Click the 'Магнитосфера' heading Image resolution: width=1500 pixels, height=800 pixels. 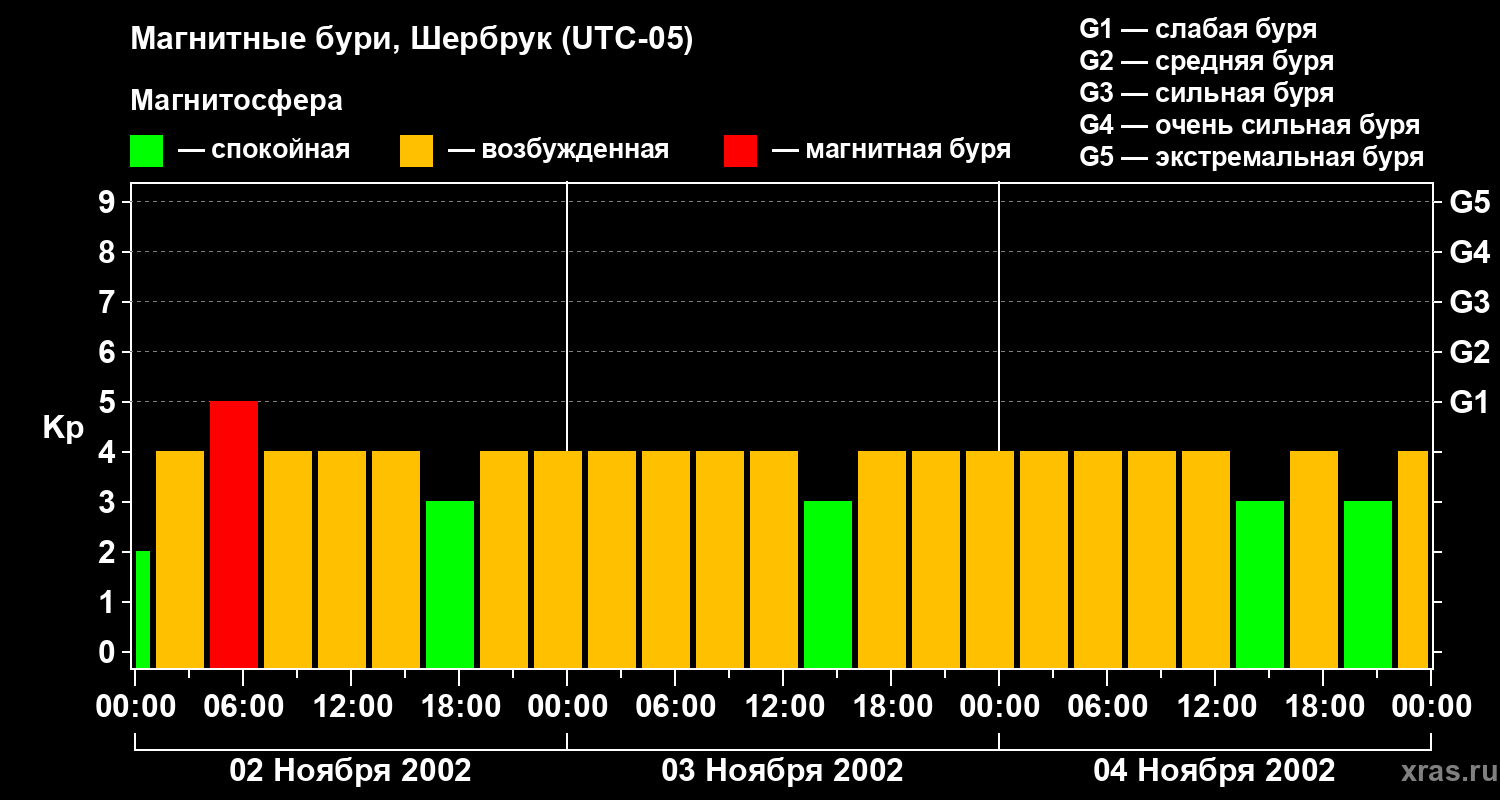tap(236, 101)
